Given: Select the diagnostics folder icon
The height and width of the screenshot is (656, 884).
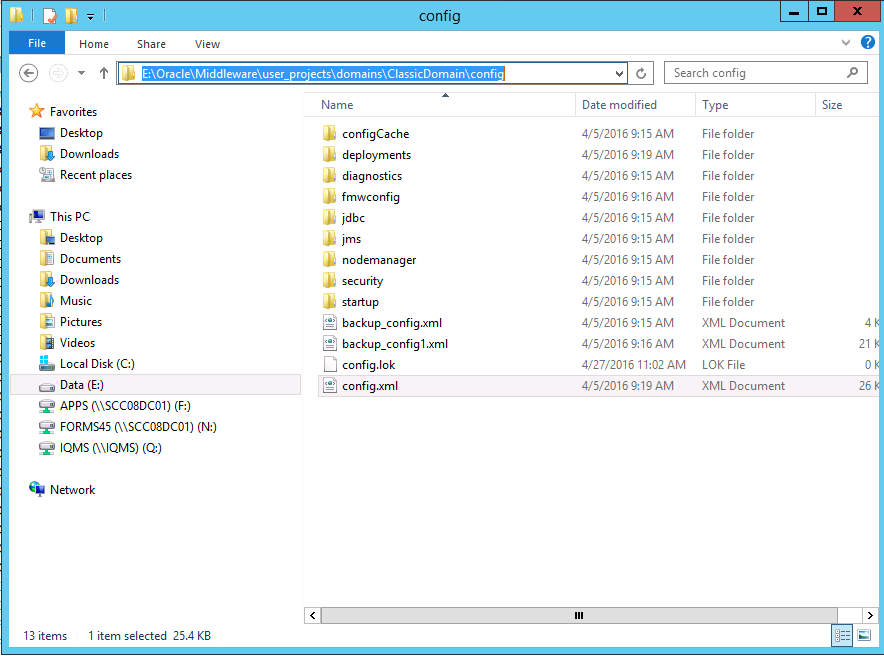Looking at the screenshot, I should 330,175.
